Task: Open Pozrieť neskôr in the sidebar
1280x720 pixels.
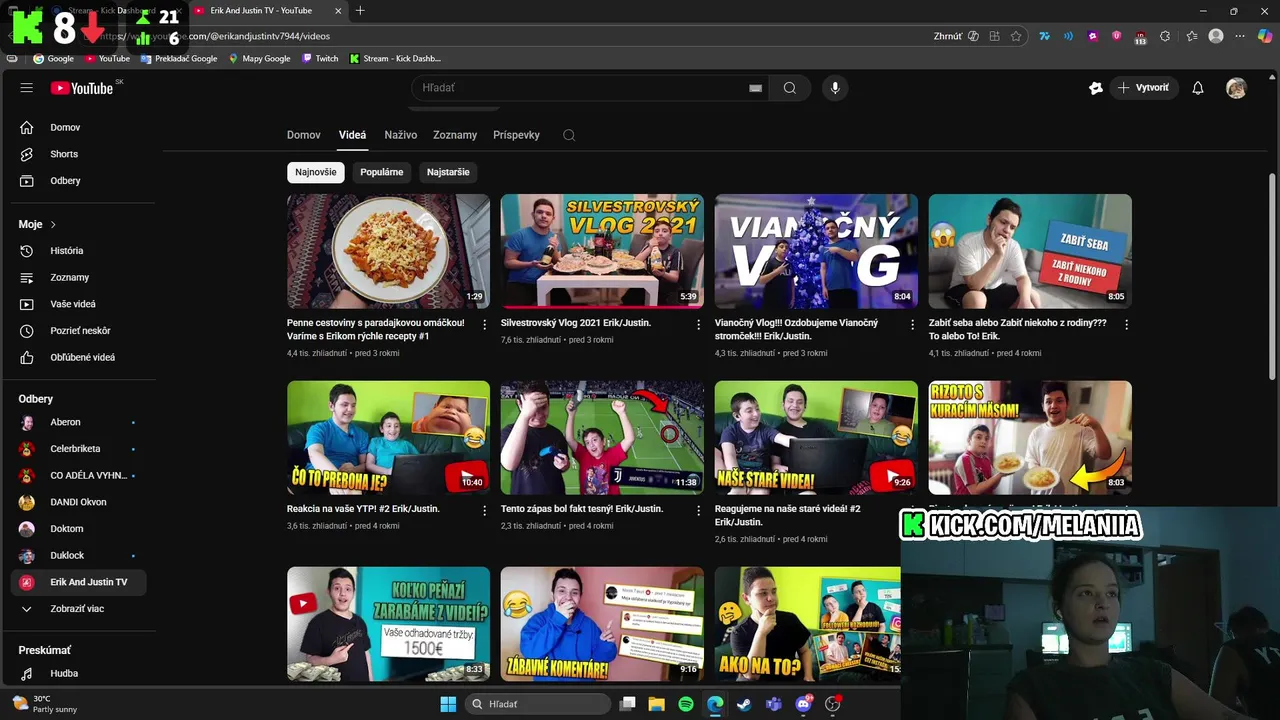Action: [78, 331]
